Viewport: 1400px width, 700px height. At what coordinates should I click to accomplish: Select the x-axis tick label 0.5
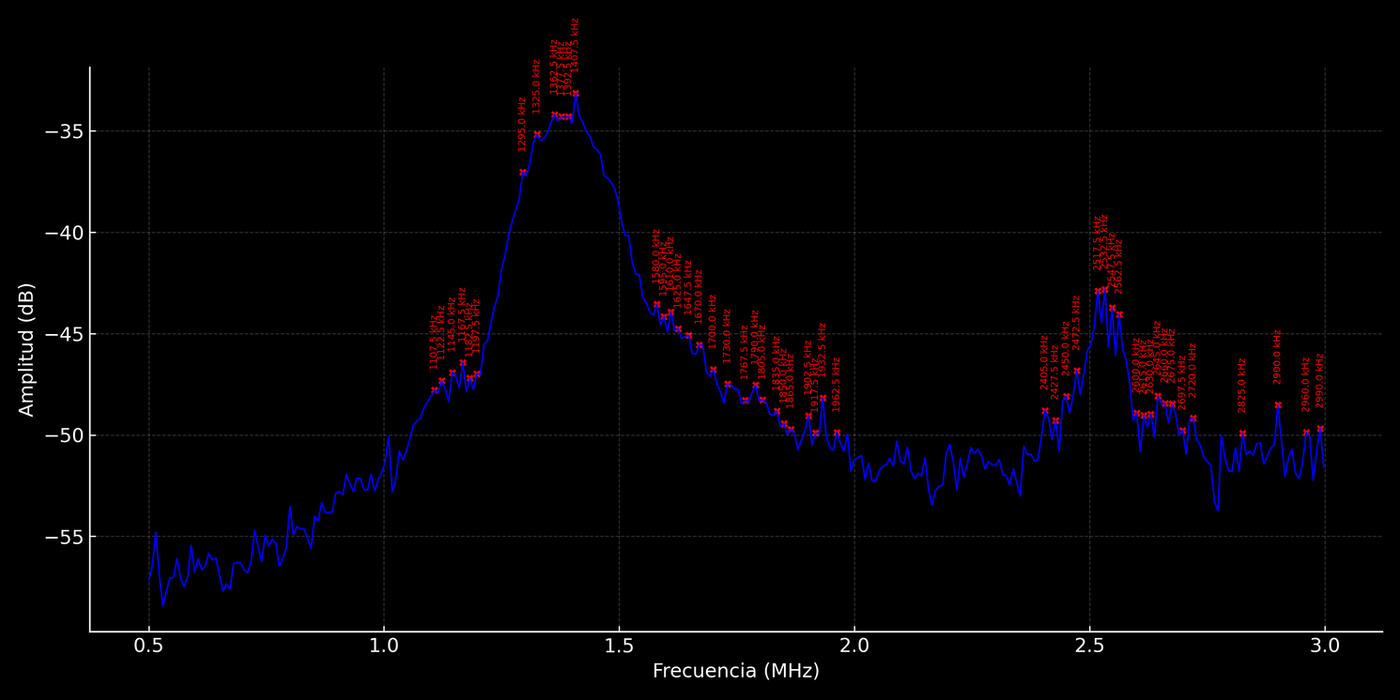(x=149, y=647)
